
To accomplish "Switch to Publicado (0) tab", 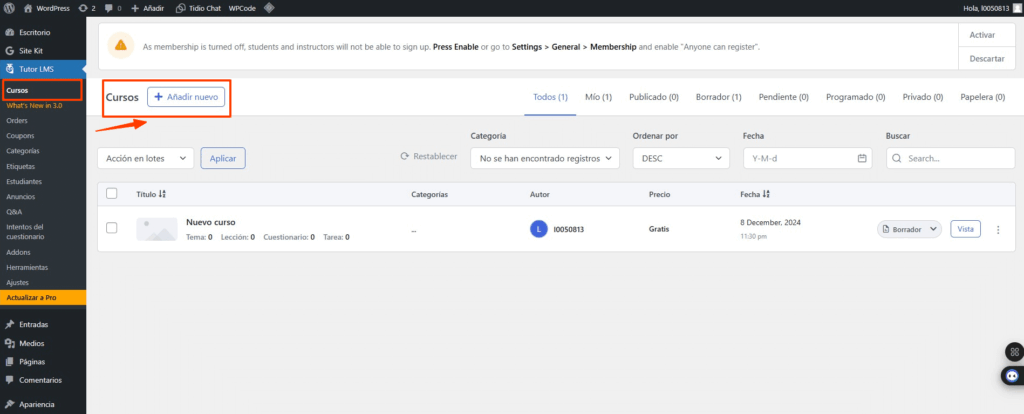I will coord(654,97).
